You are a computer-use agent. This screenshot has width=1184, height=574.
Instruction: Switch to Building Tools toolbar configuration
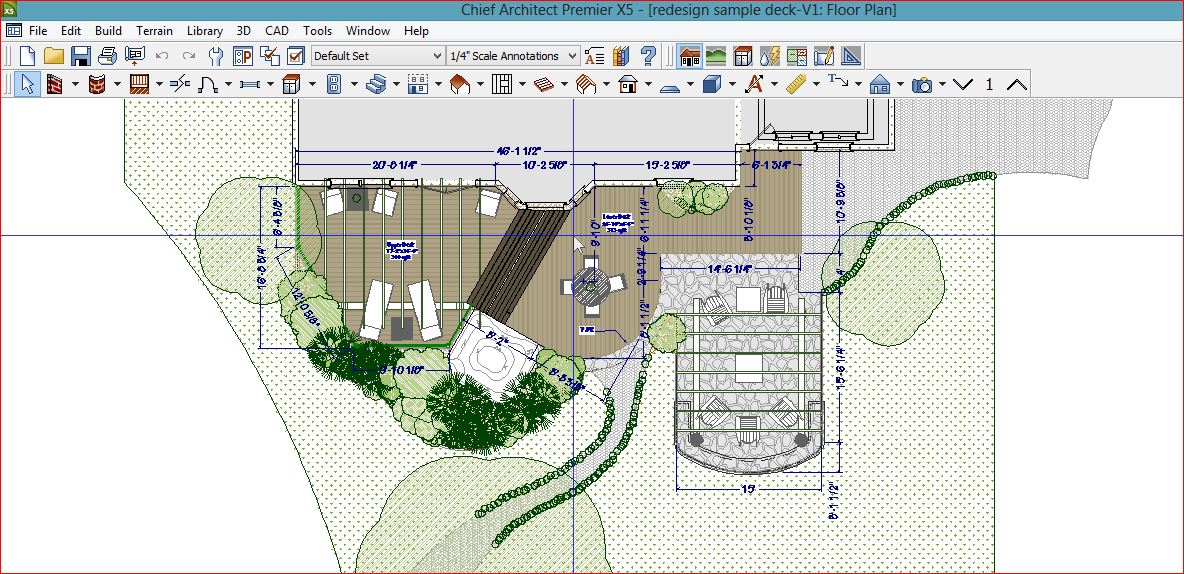689,56
